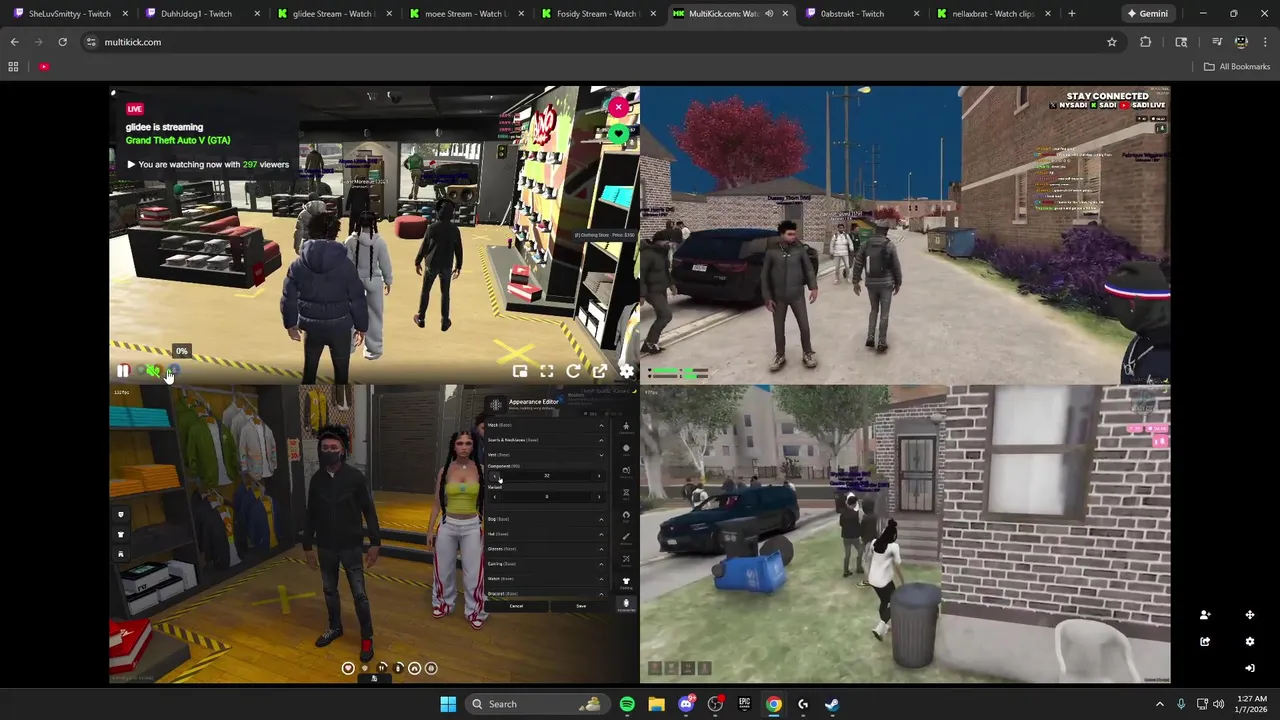Toggle picture-in-picture on glidee stream
The width and height of the screenshot is (1280, 720).
[x=520, y=371]
